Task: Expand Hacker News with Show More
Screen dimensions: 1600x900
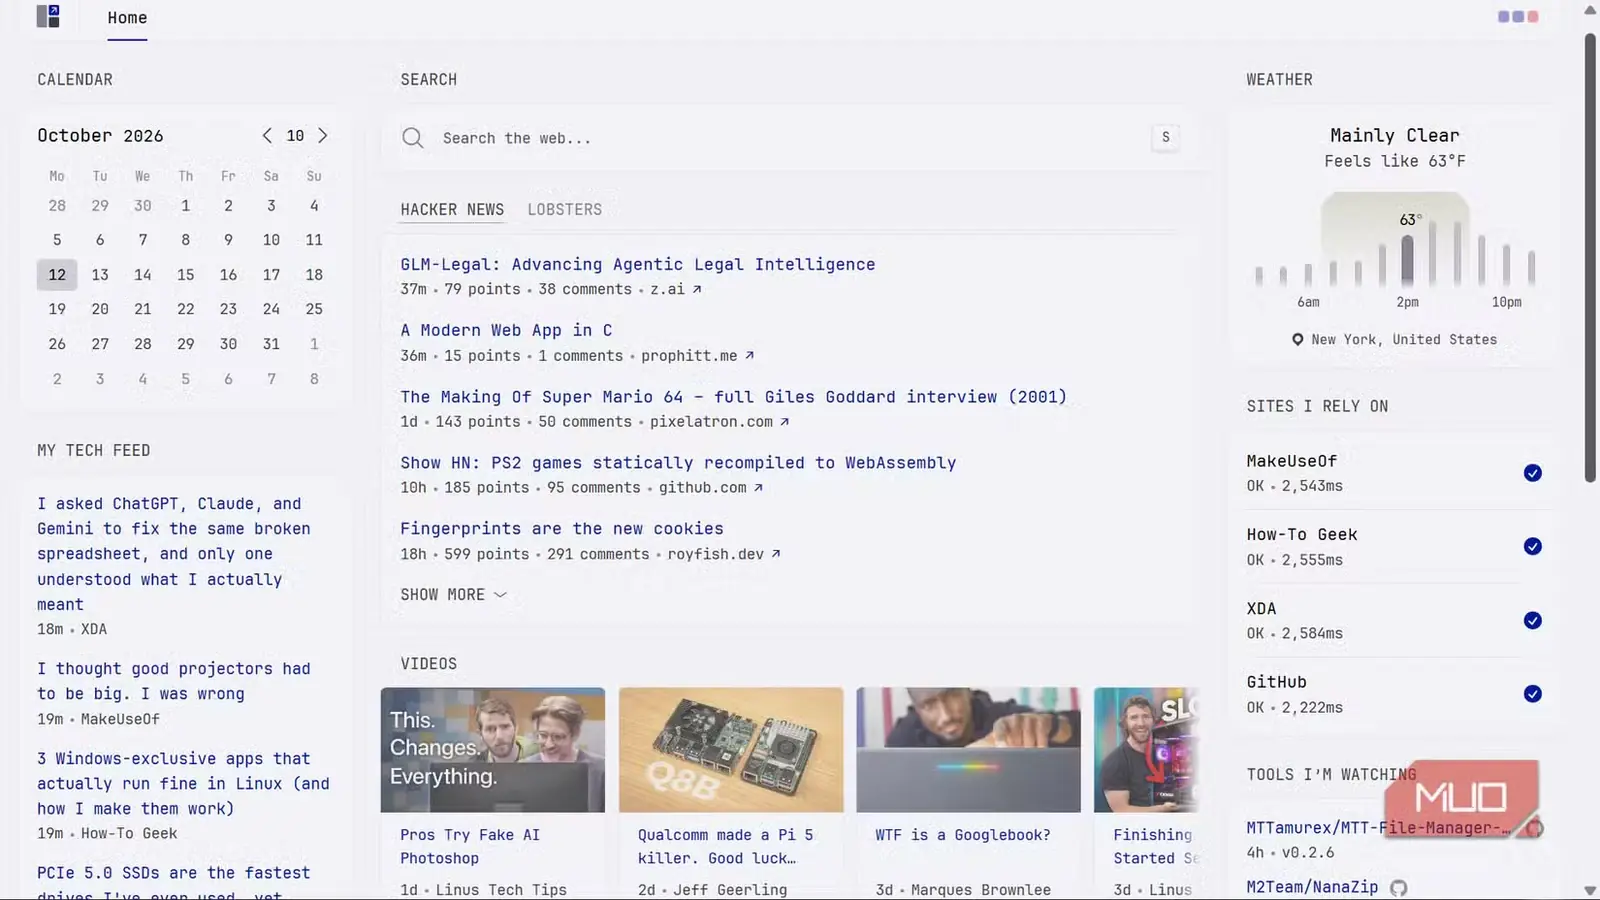Action: coord(453,594)
